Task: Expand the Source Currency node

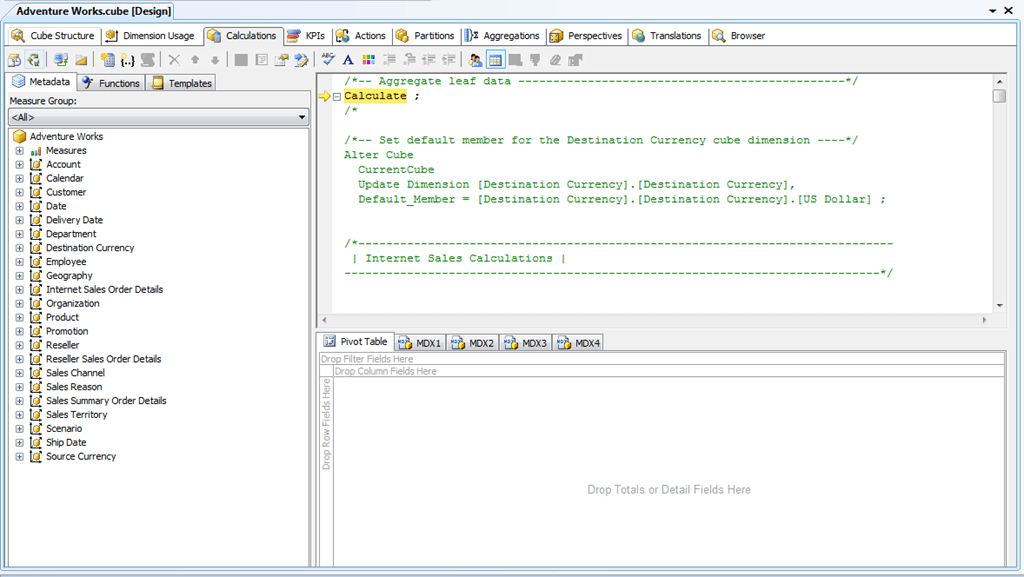Action: pyautogui.click(x=20, y=457)
